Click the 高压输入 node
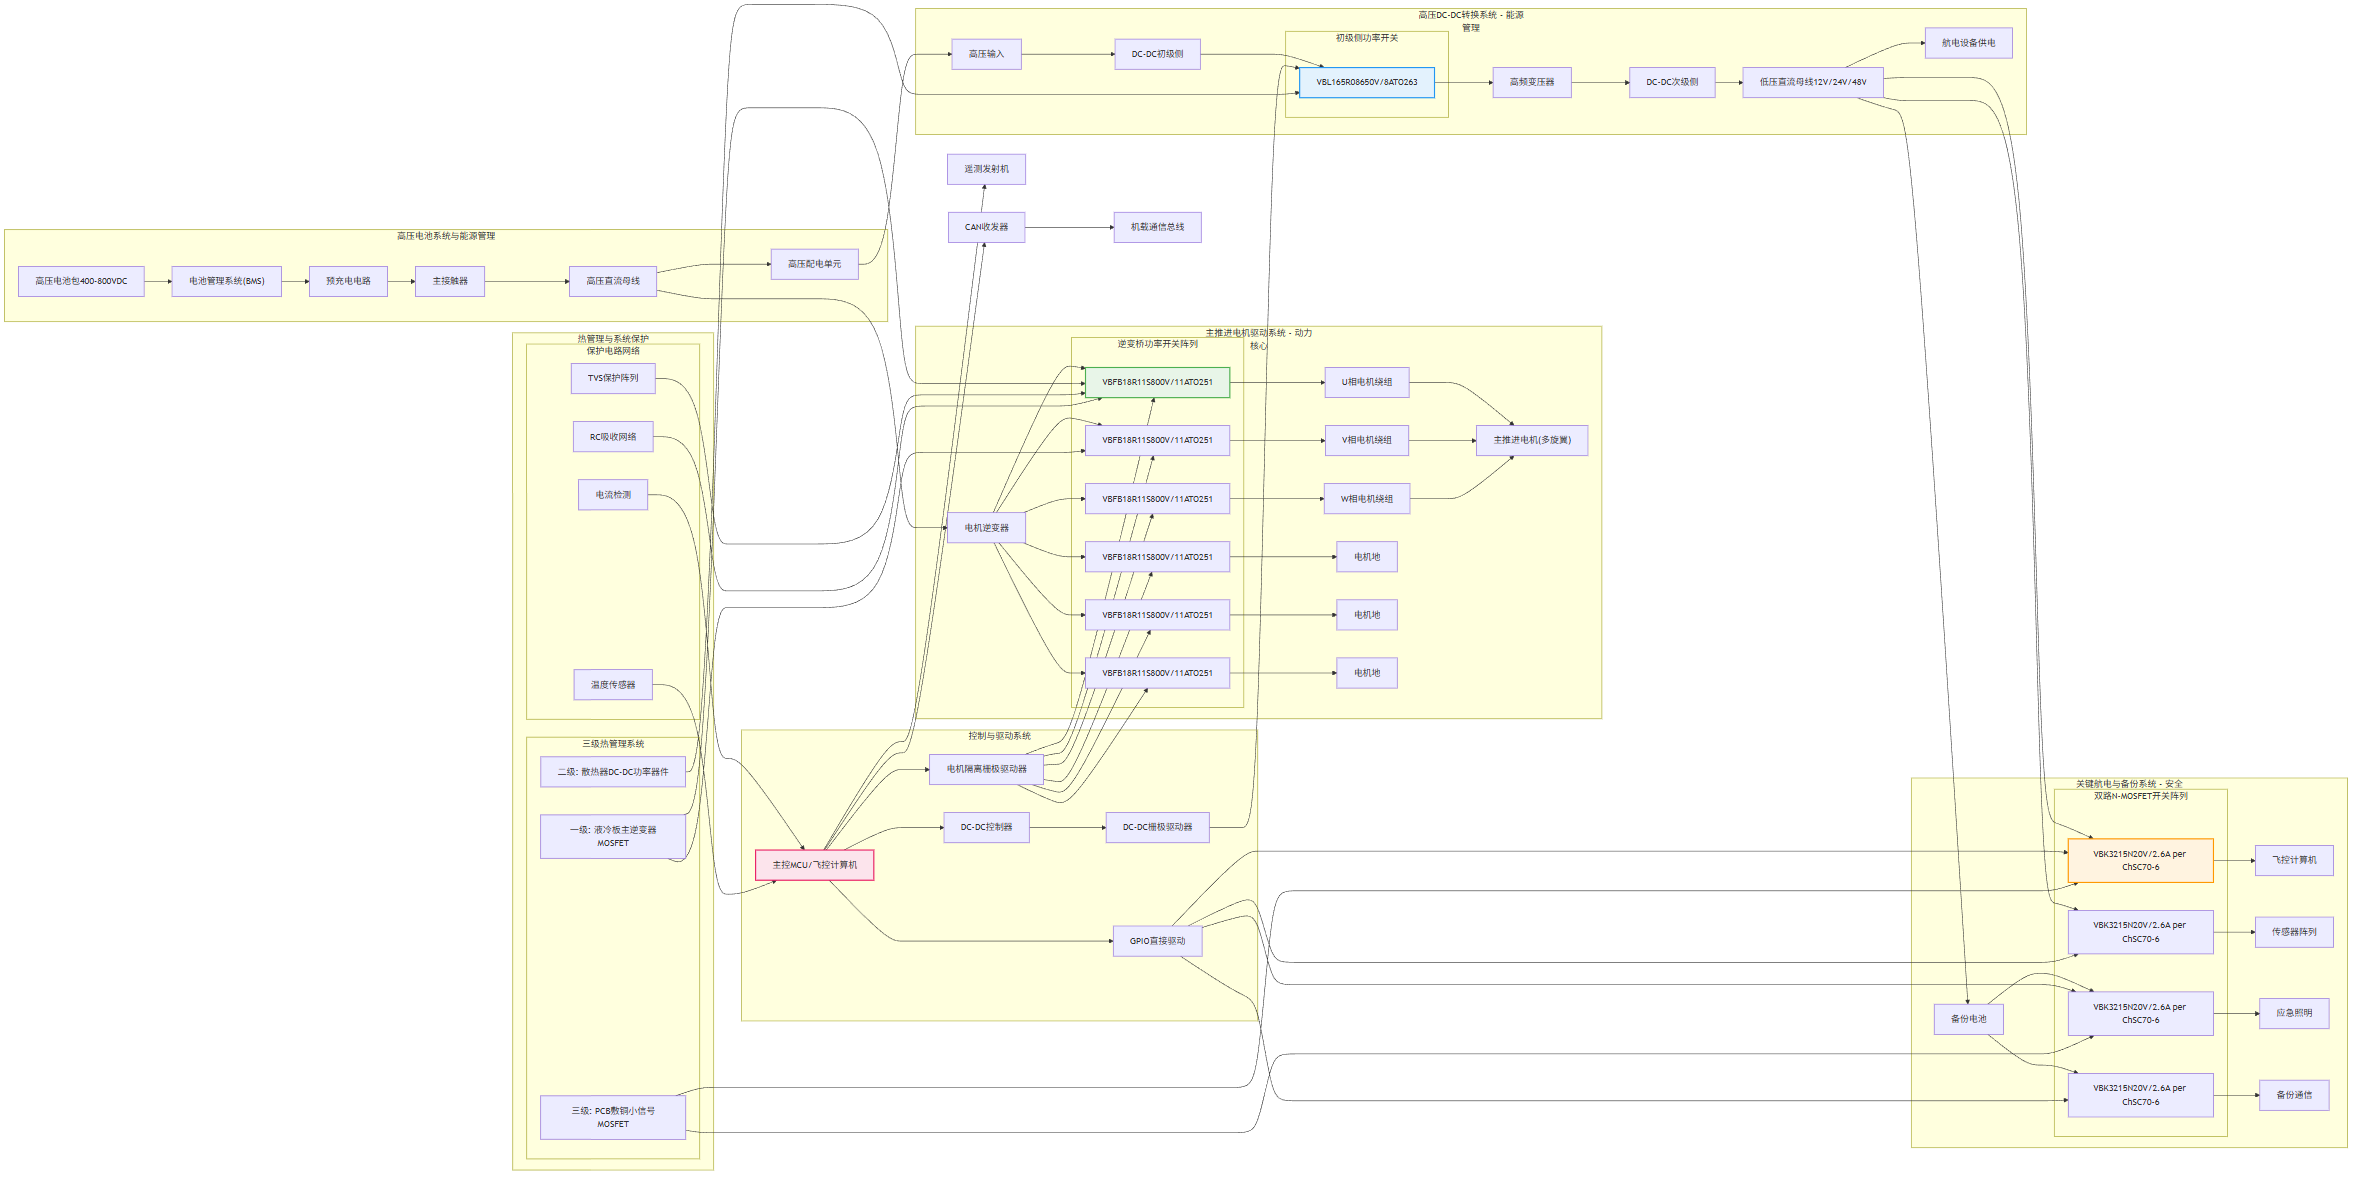 pos(986,54)
